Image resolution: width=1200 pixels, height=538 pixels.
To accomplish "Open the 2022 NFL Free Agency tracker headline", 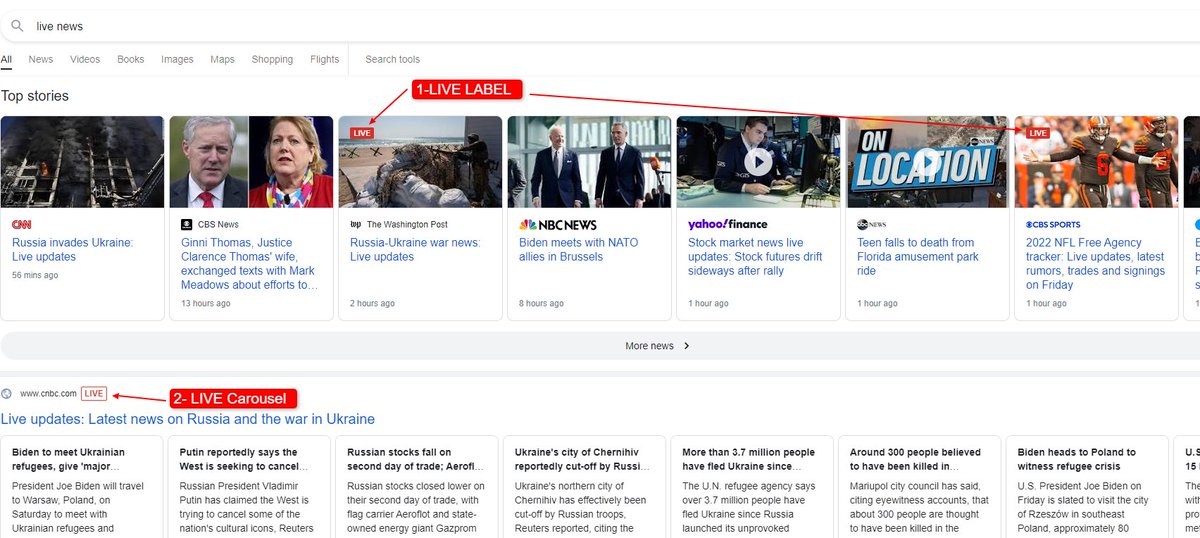I will click(1095, 264).
